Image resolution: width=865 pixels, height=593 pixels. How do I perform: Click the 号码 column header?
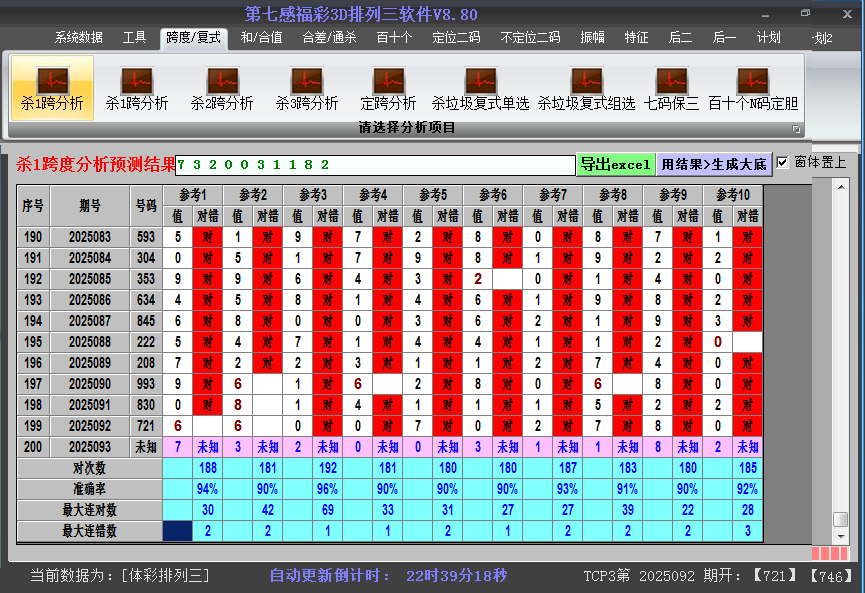coord(146,206)
